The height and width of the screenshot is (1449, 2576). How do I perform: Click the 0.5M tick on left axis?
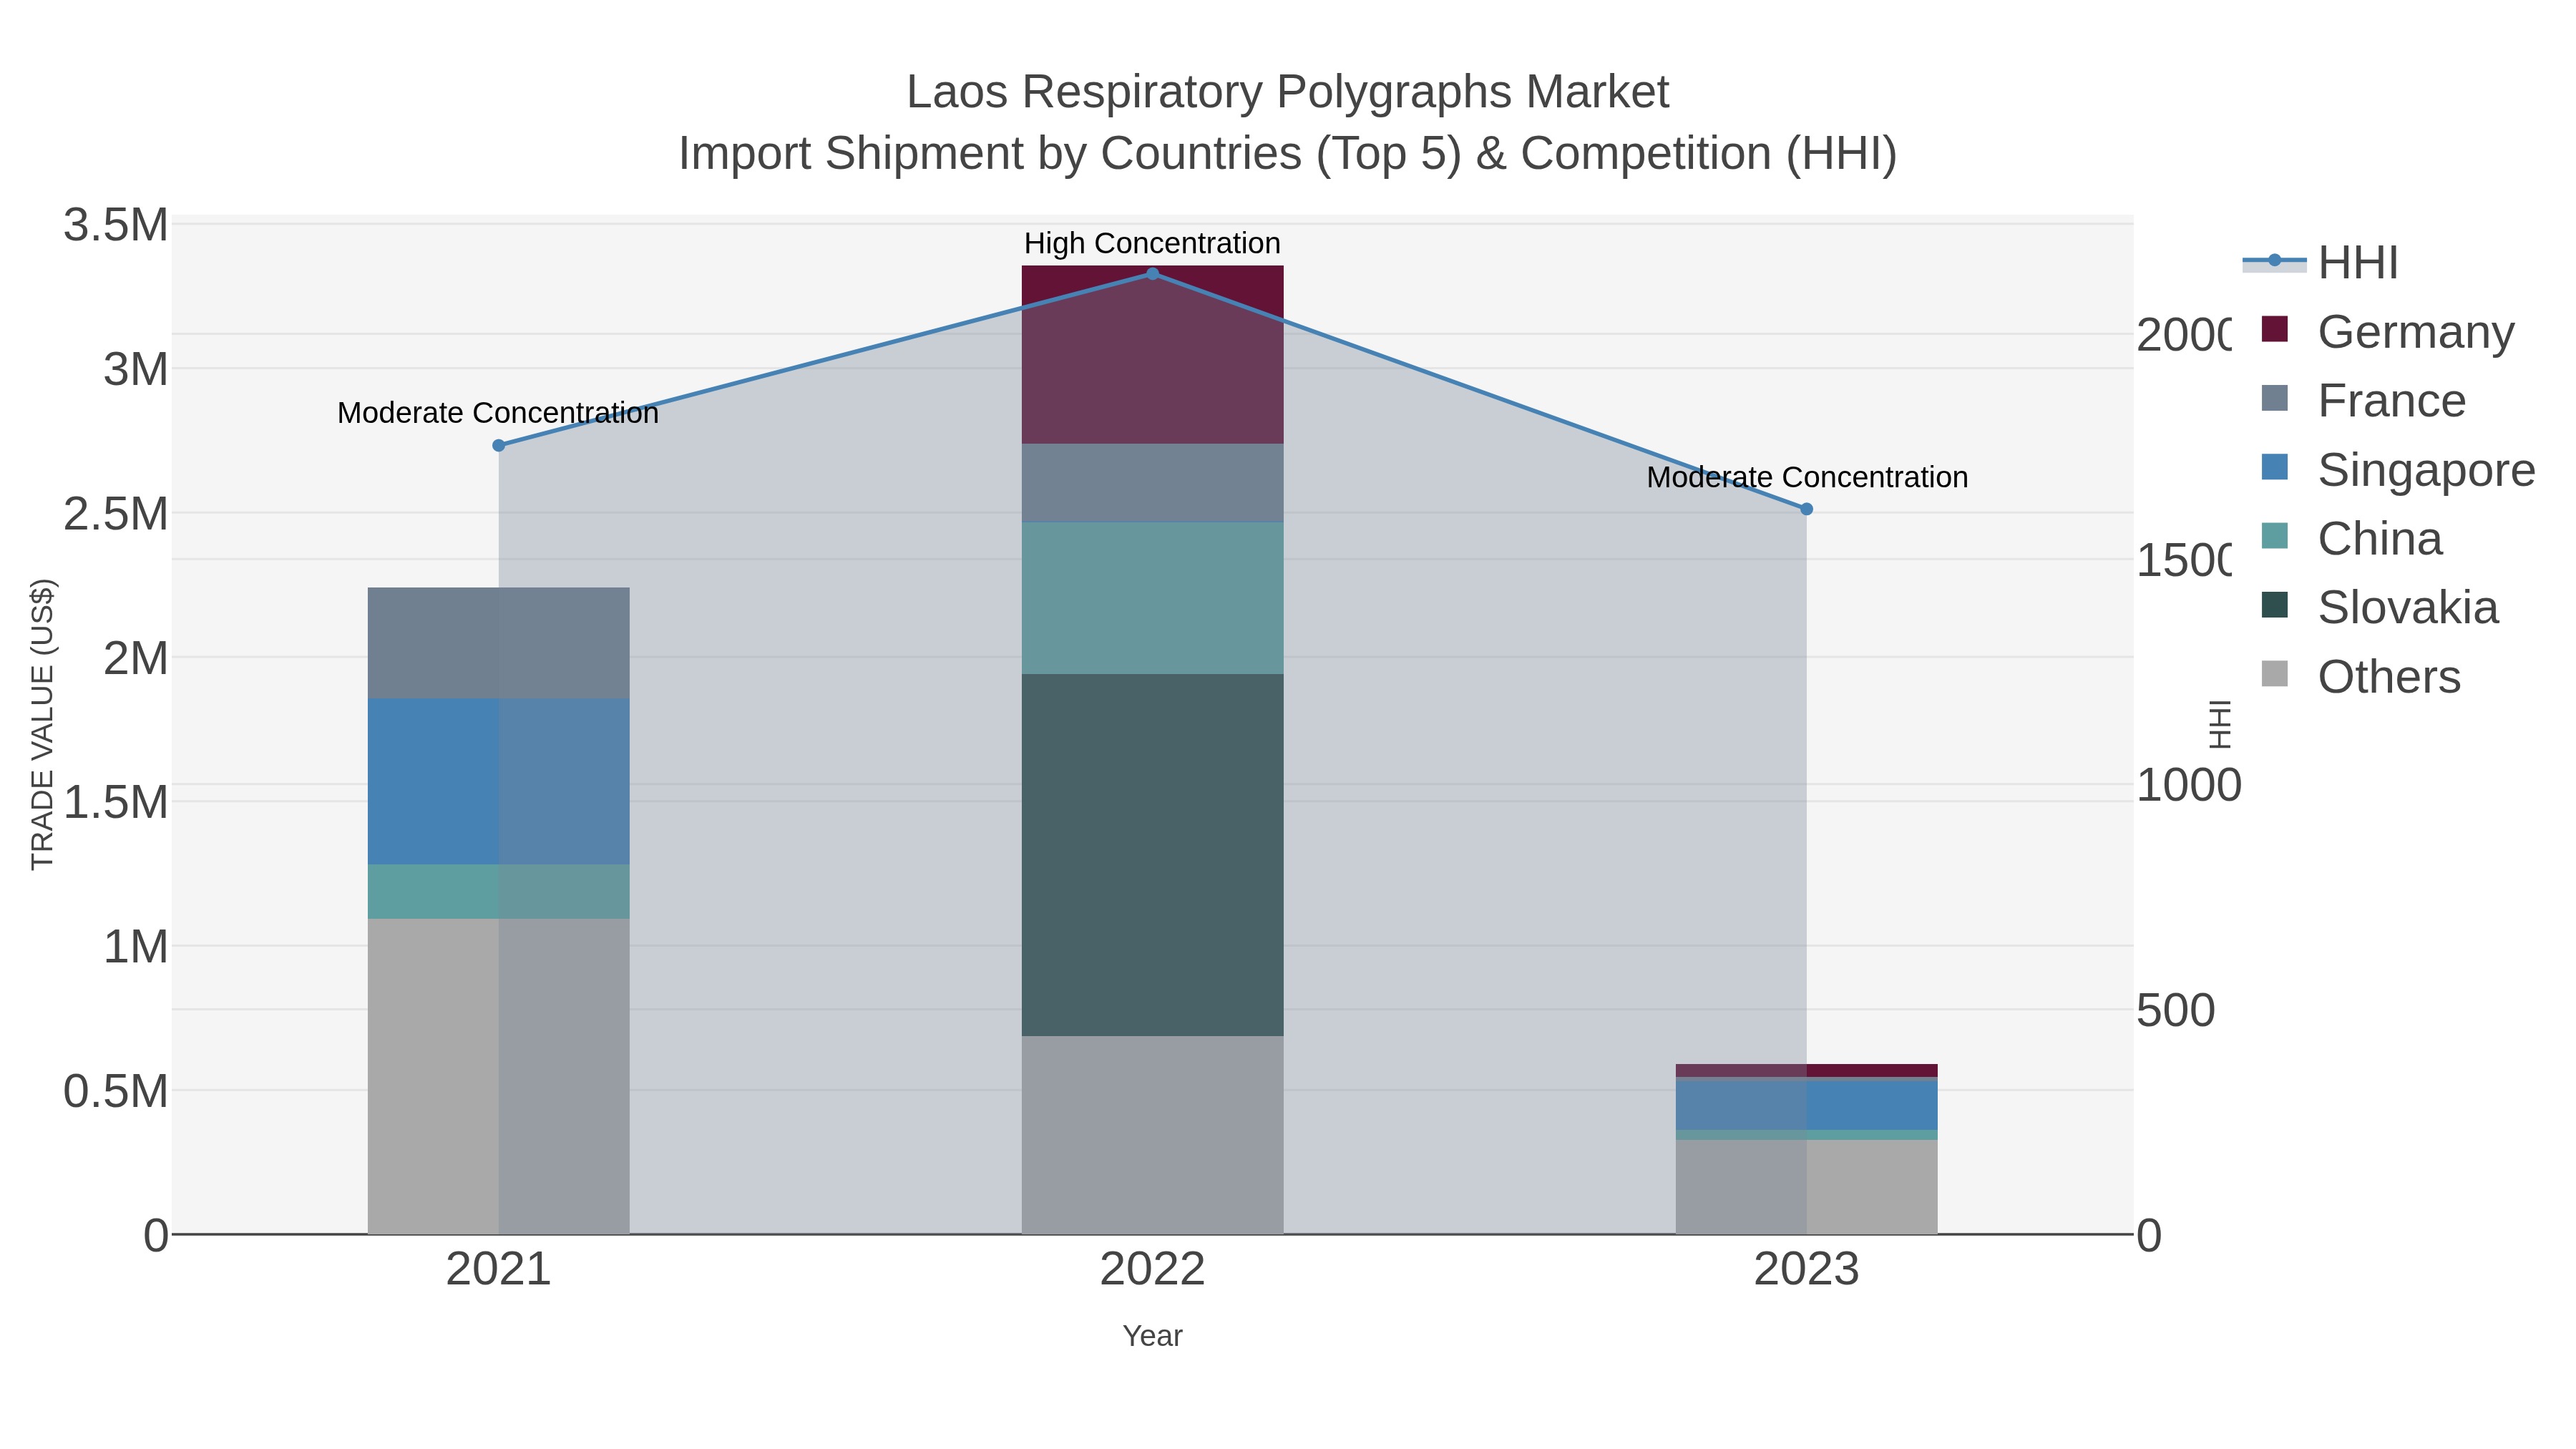click(x=116, y=1091)
